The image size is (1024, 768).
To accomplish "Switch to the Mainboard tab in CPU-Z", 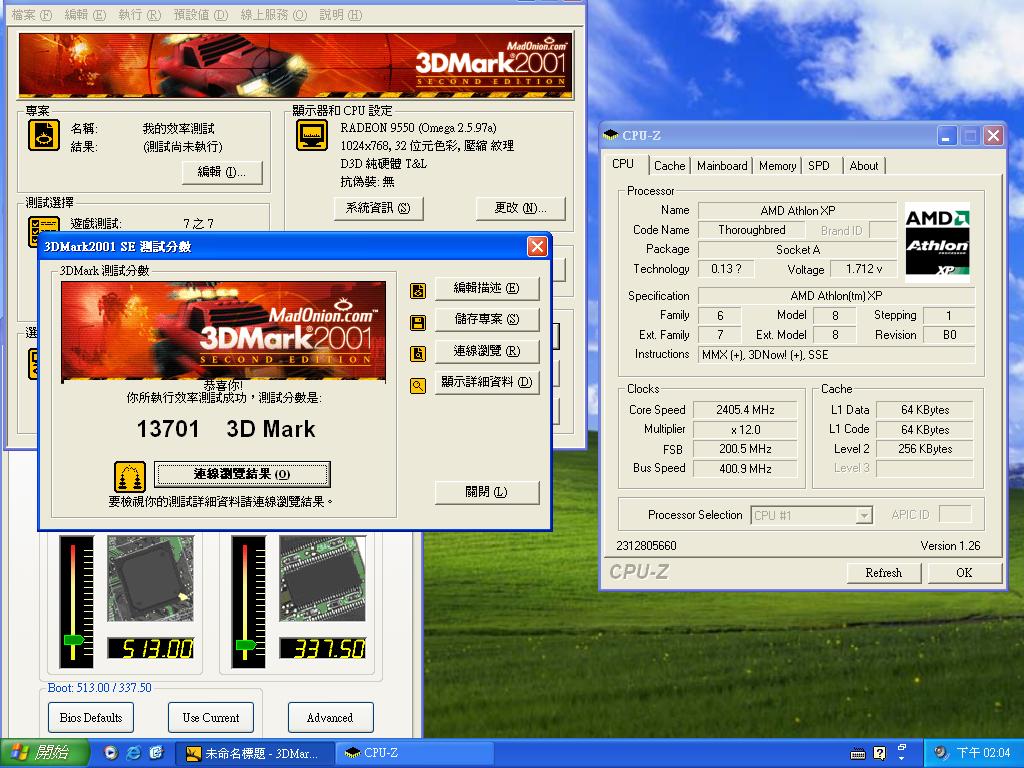I will [x=722, y=166].
